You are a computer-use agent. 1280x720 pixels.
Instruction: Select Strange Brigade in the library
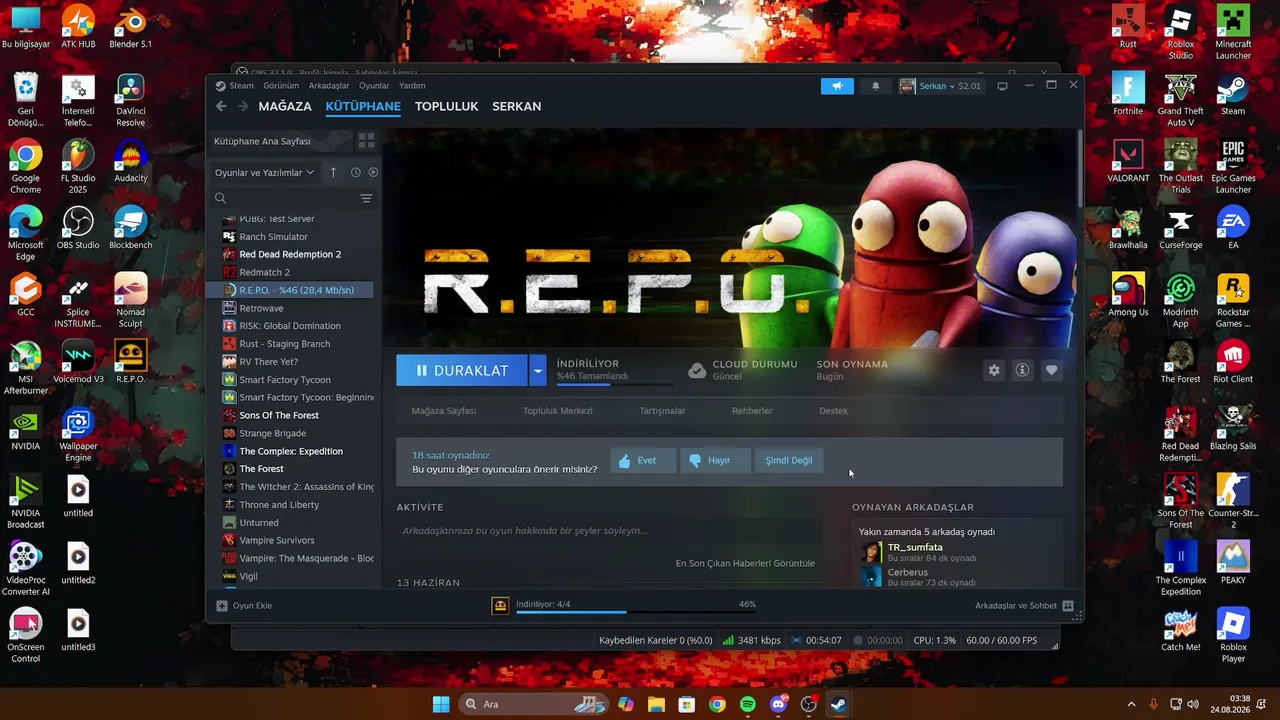(273, 433)
